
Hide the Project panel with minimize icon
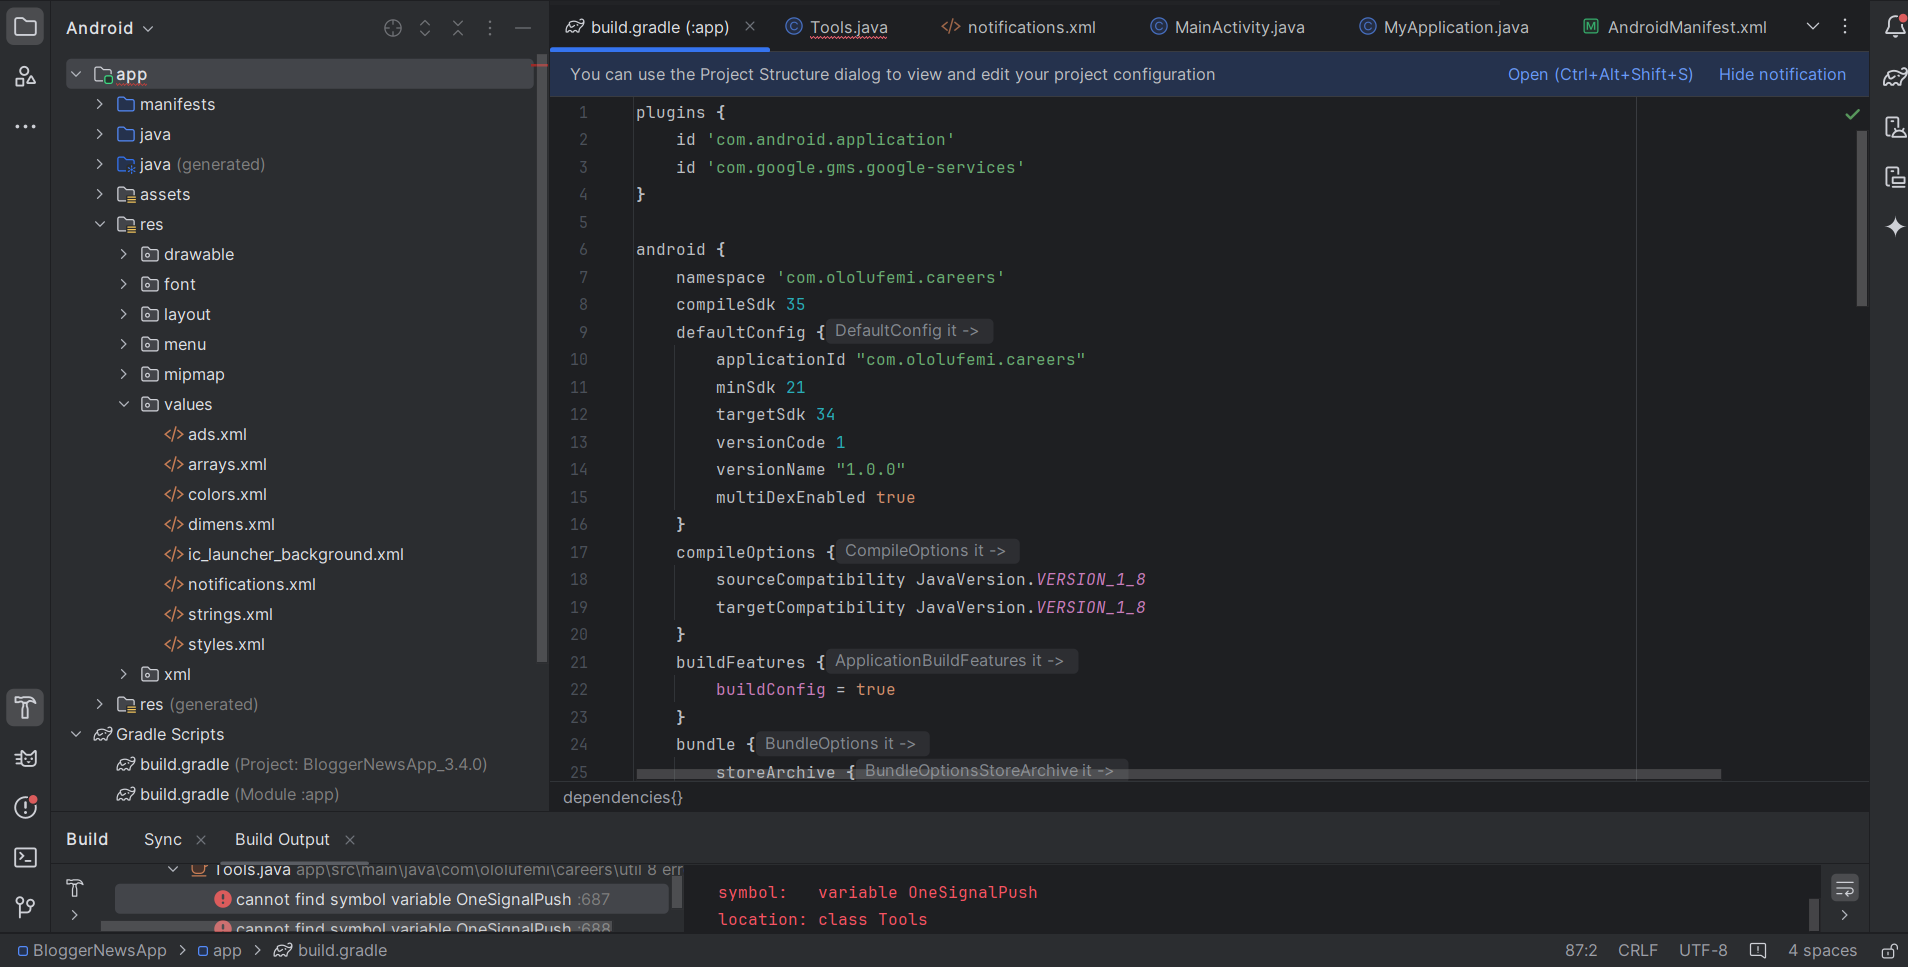522,28
